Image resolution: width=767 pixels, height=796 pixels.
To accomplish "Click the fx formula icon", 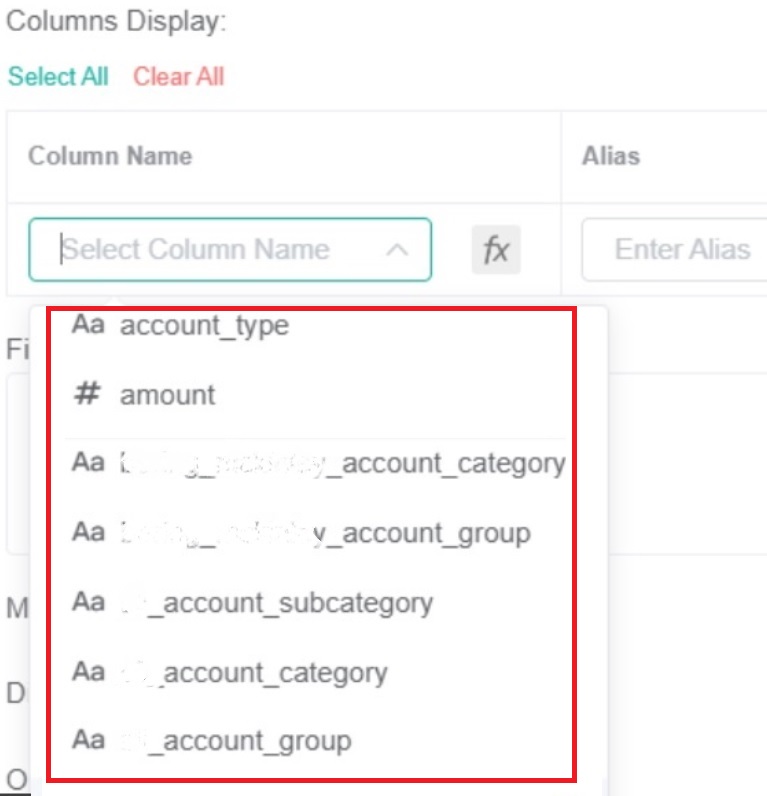I will click(x=496, y=249).
